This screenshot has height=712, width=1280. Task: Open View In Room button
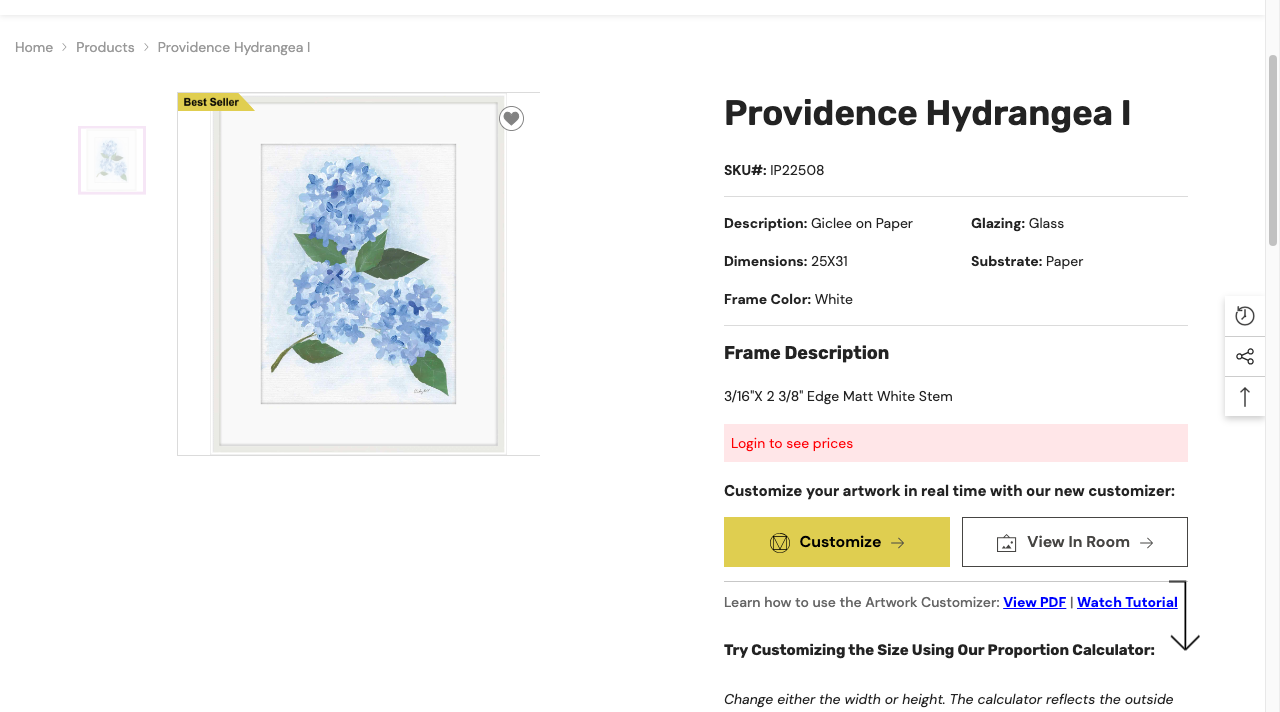click(x=1075, y=542)
